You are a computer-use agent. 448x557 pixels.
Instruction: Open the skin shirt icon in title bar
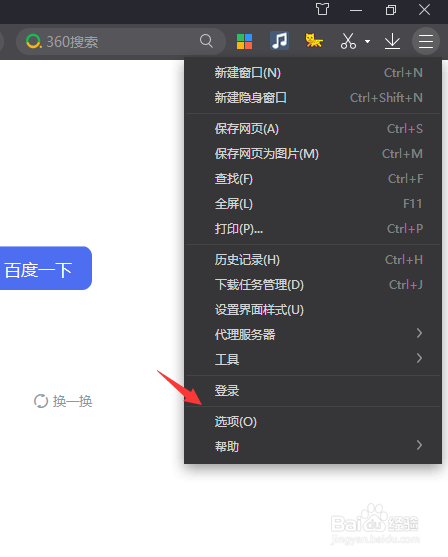coord(322,9)
